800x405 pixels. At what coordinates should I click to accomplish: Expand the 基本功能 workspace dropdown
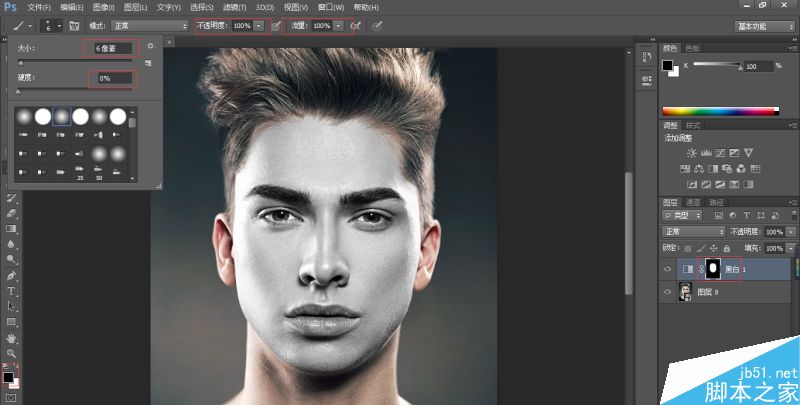click(x=764, y=27)
